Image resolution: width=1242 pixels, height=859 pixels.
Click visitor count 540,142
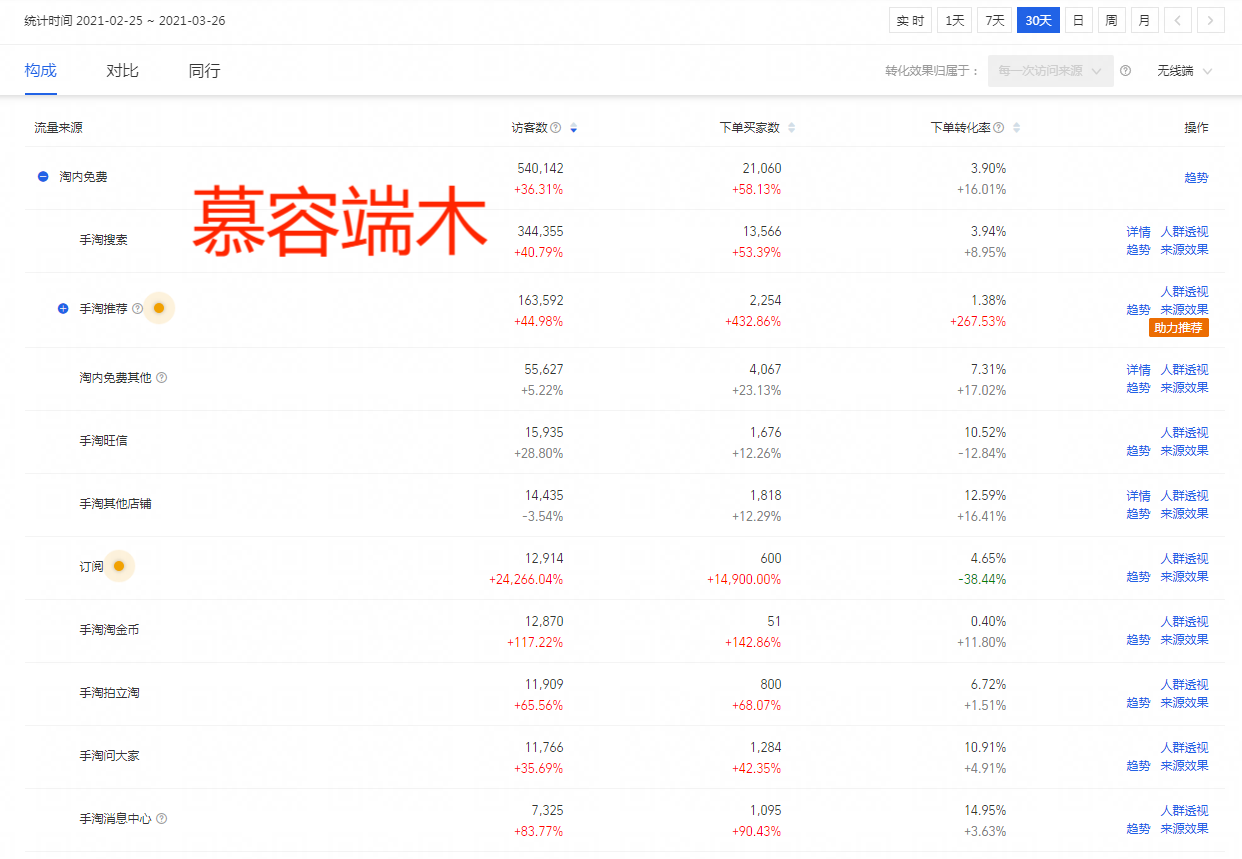[540, 169]
